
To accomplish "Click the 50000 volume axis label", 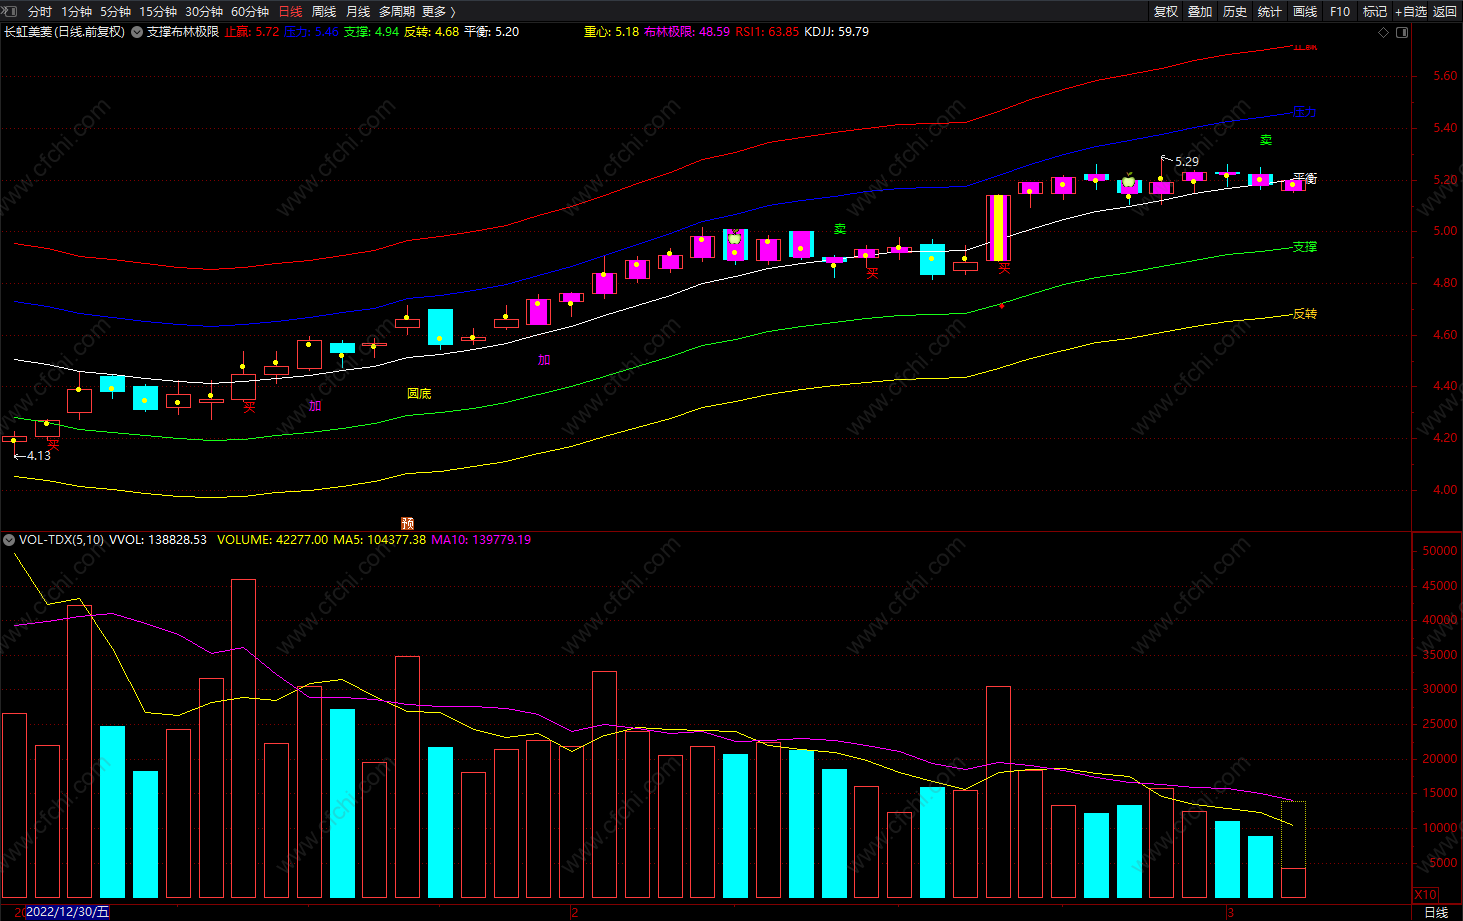I will click(1439, 551).
